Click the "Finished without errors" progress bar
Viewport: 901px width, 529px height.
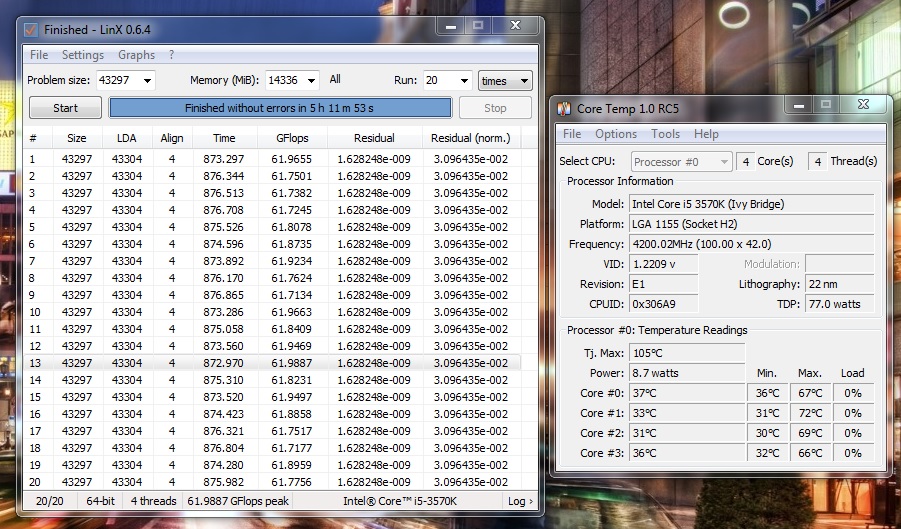280,108
